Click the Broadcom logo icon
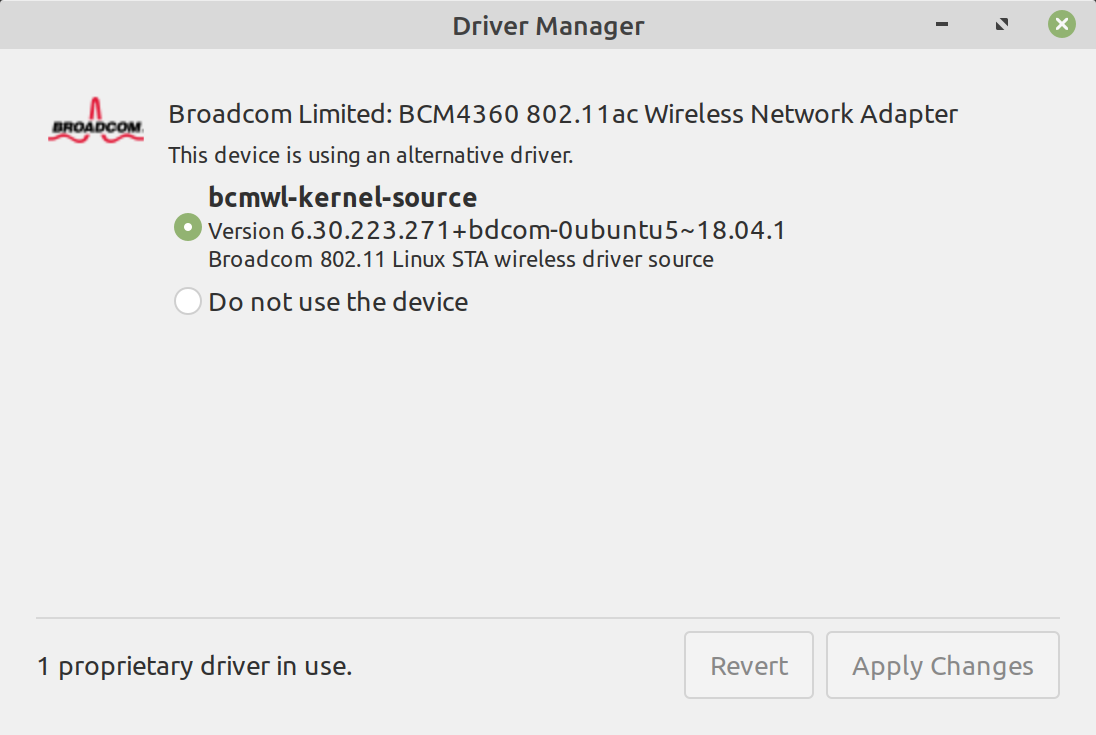The height and width of the screenshot is (735, 1096). pyautogui.click(x=96, y=121)
